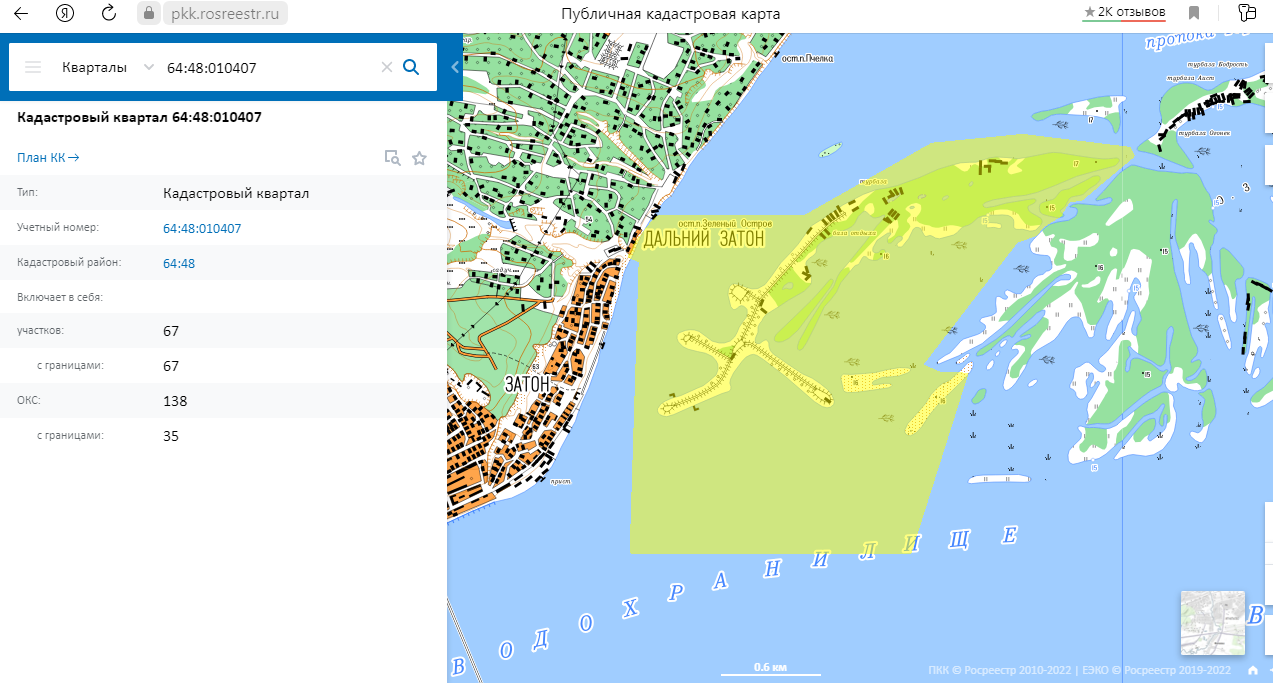The width and height of the screenshot is (1273, 683).
Task: Add quarter to favorites with star icon
Action: [x=420, y=157]
